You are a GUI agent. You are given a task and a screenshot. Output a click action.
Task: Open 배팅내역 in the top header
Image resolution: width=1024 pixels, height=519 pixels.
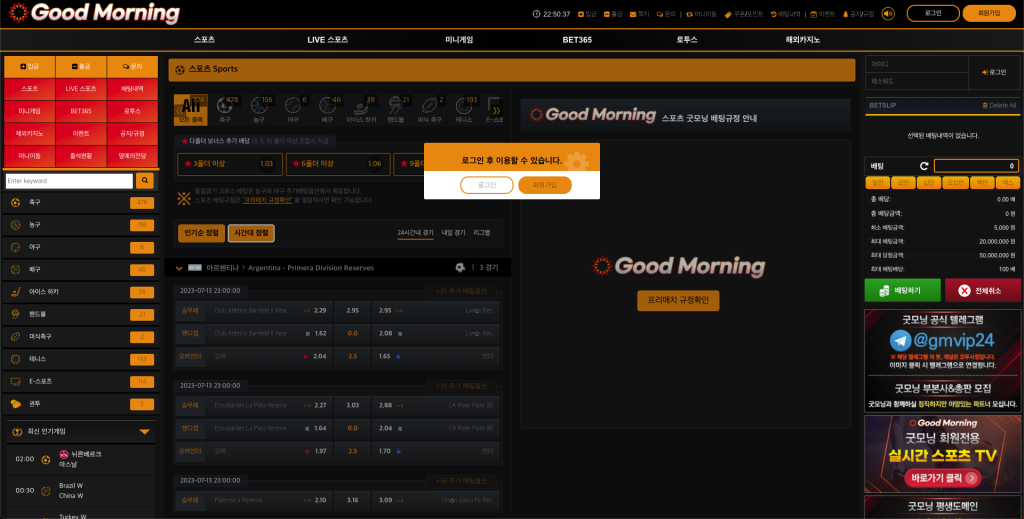(x=785, y=14)
